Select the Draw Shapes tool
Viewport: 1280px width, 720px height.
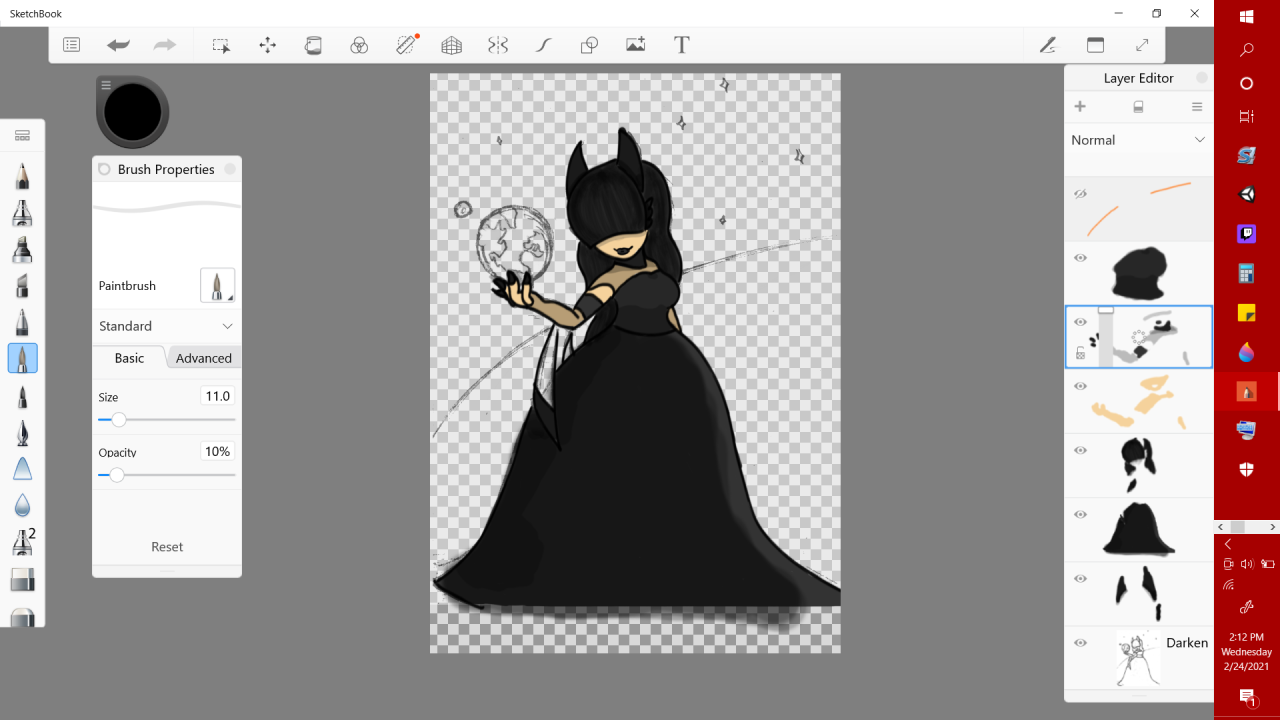coord(589,45)
